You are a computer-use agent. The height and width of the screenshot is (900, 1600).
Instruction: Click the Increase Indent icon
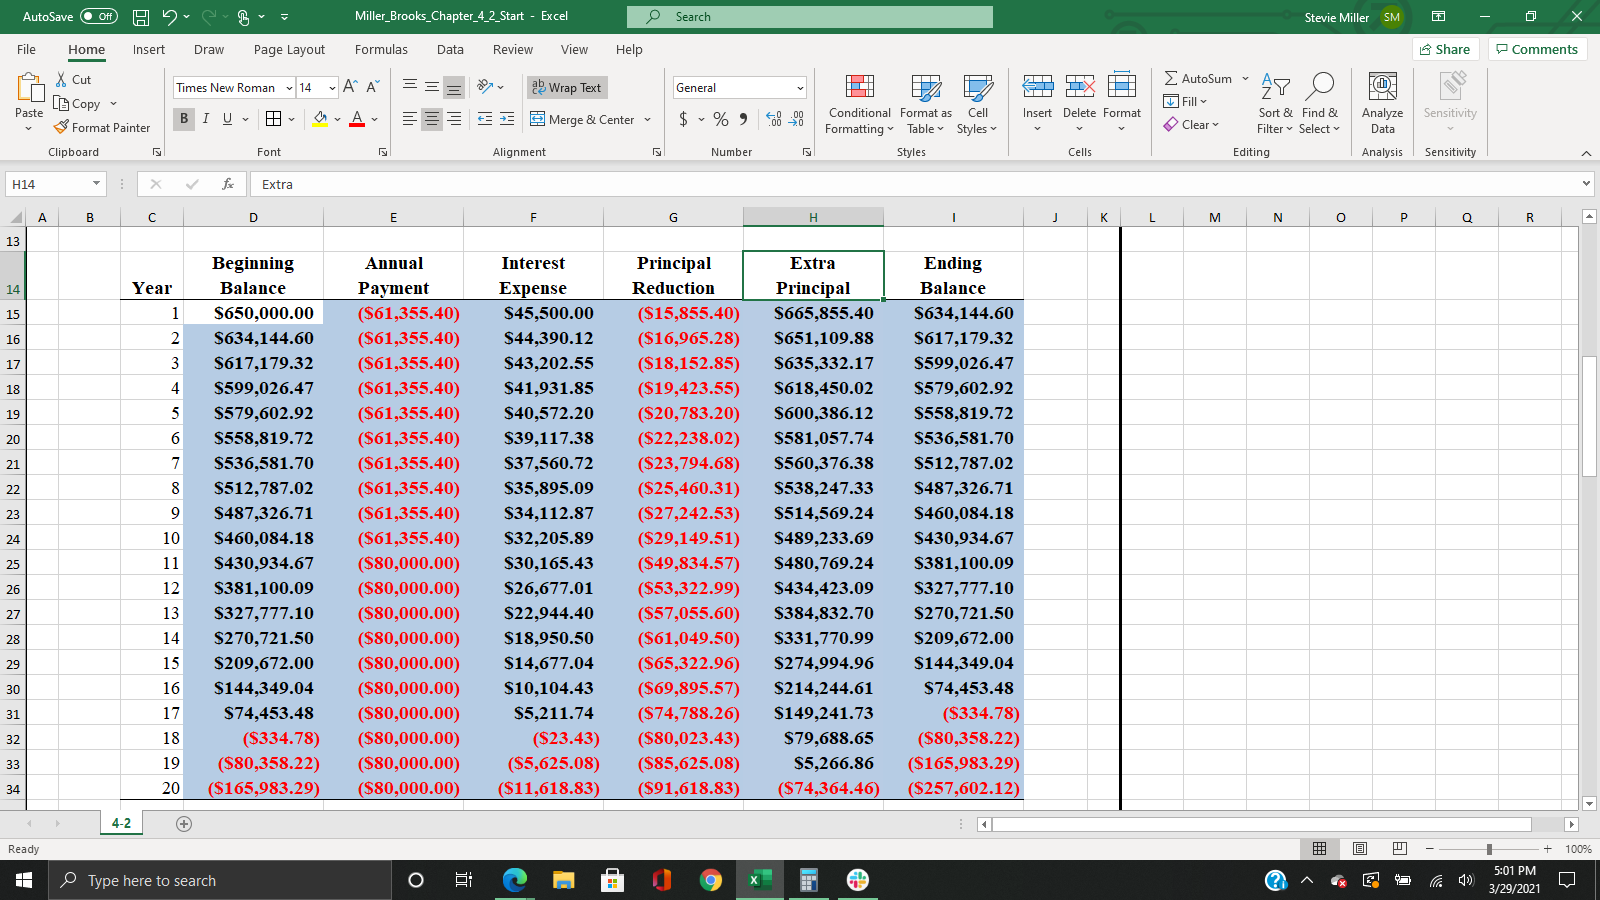coord(507,119)
